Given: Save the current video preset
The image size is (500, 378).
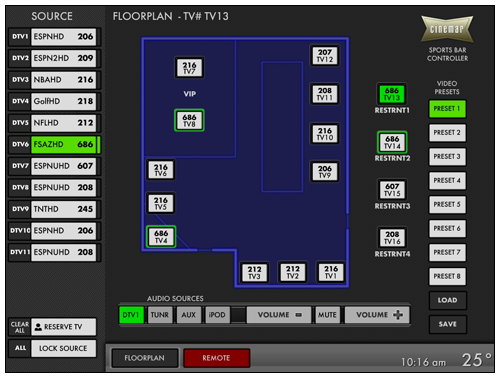Looking at the screenshot, I should [x=447, y=324].
